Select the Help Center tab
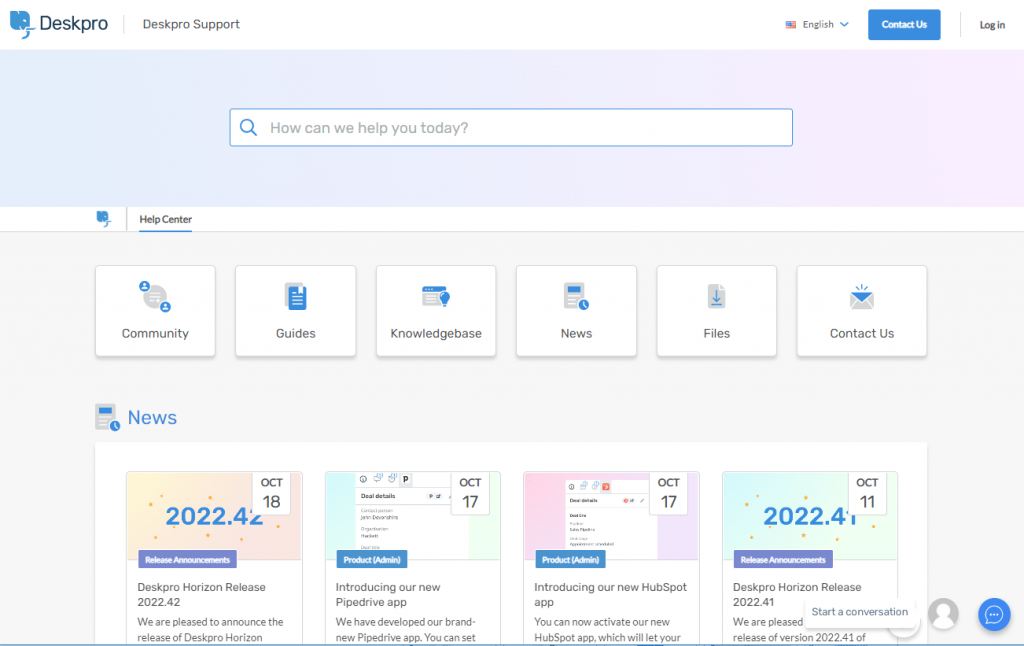 pos(165,219)
